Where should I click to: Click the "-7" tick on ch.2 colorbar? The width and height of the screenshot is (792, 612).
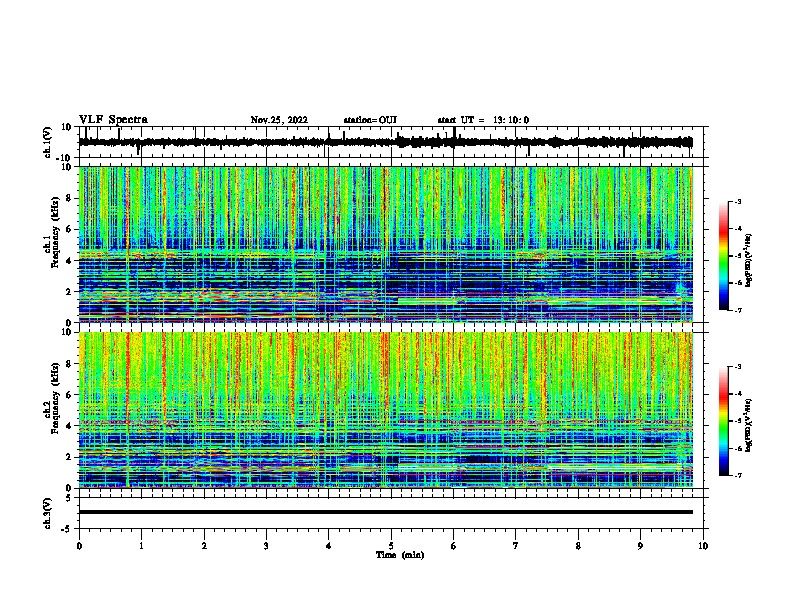click(x=738, y=475)
